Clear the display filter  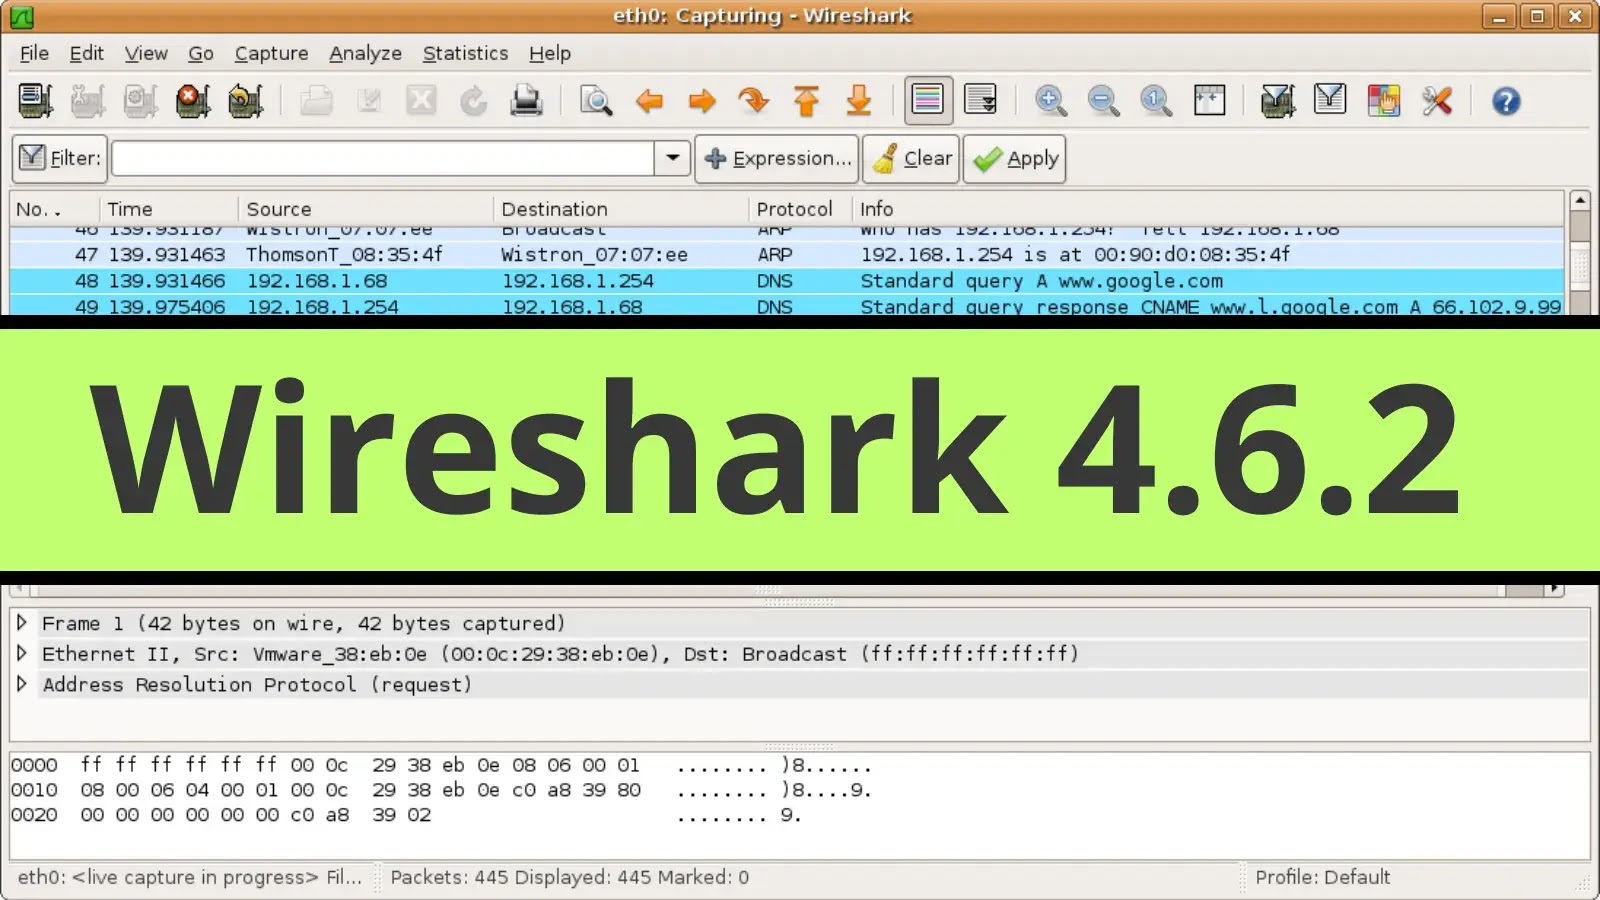[x=911, y=158]
